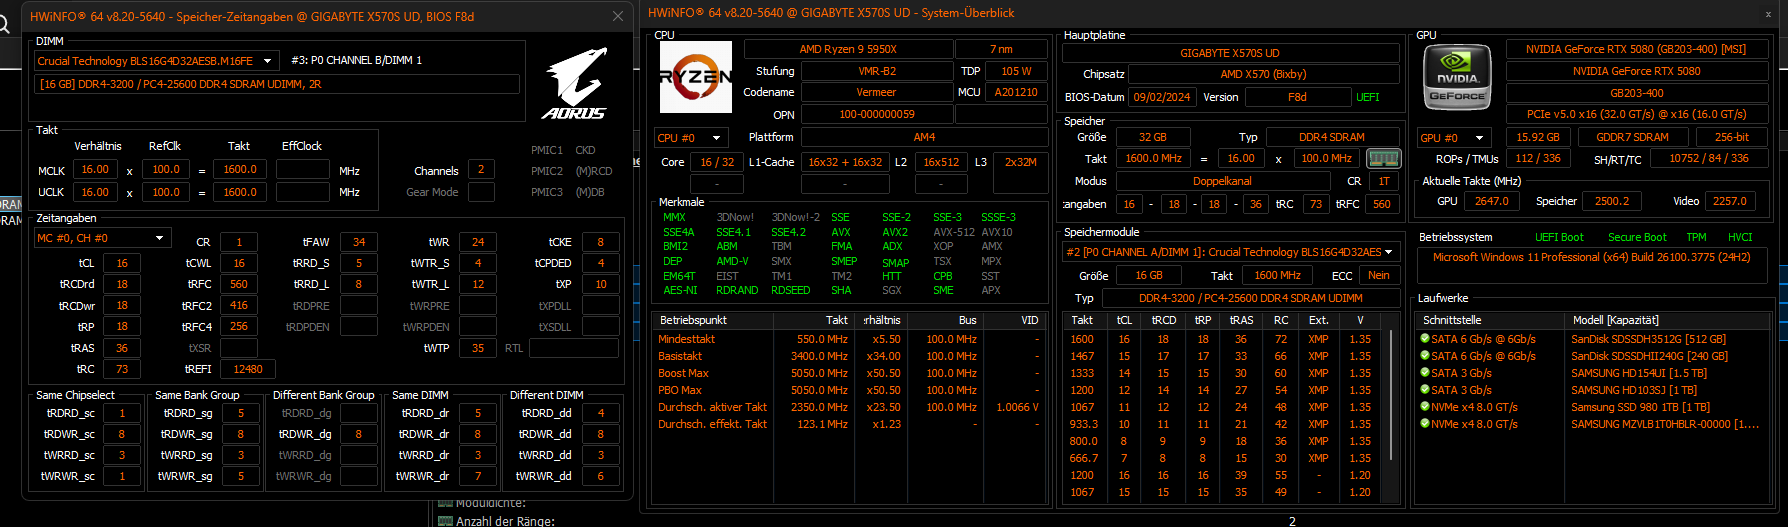Click the SHA feature flag in Merkmale
This screenshot has height=527, width=1788.
click(x=841, y=290)
